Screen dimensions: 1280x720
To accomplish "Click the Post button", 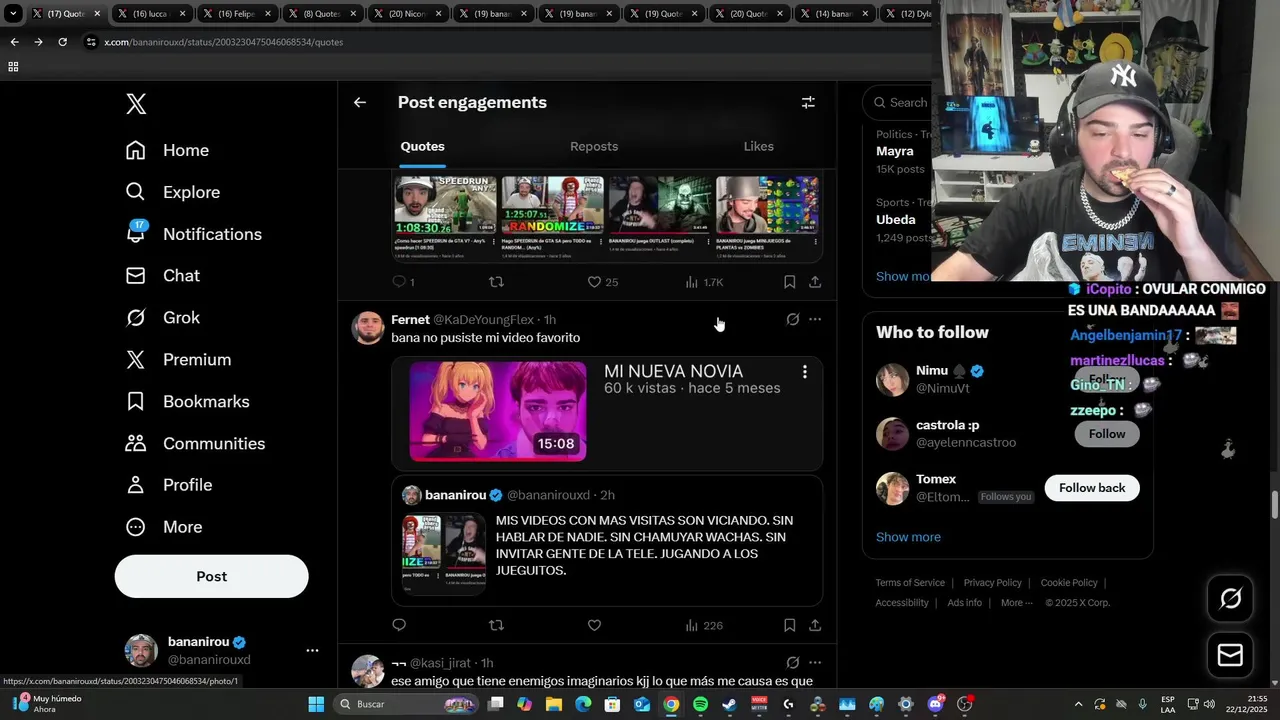I will (x=211, y=576).
